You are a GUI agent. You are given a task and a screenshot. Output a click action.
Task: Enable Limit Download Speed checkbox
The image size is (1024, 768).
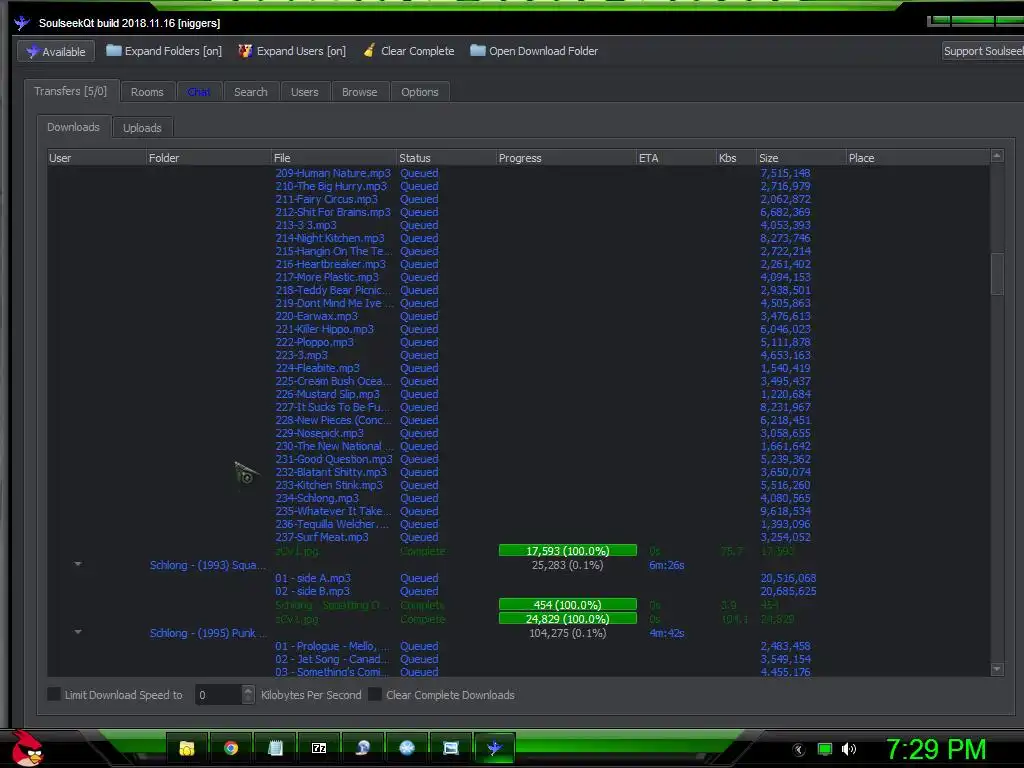tap(54, 694)
